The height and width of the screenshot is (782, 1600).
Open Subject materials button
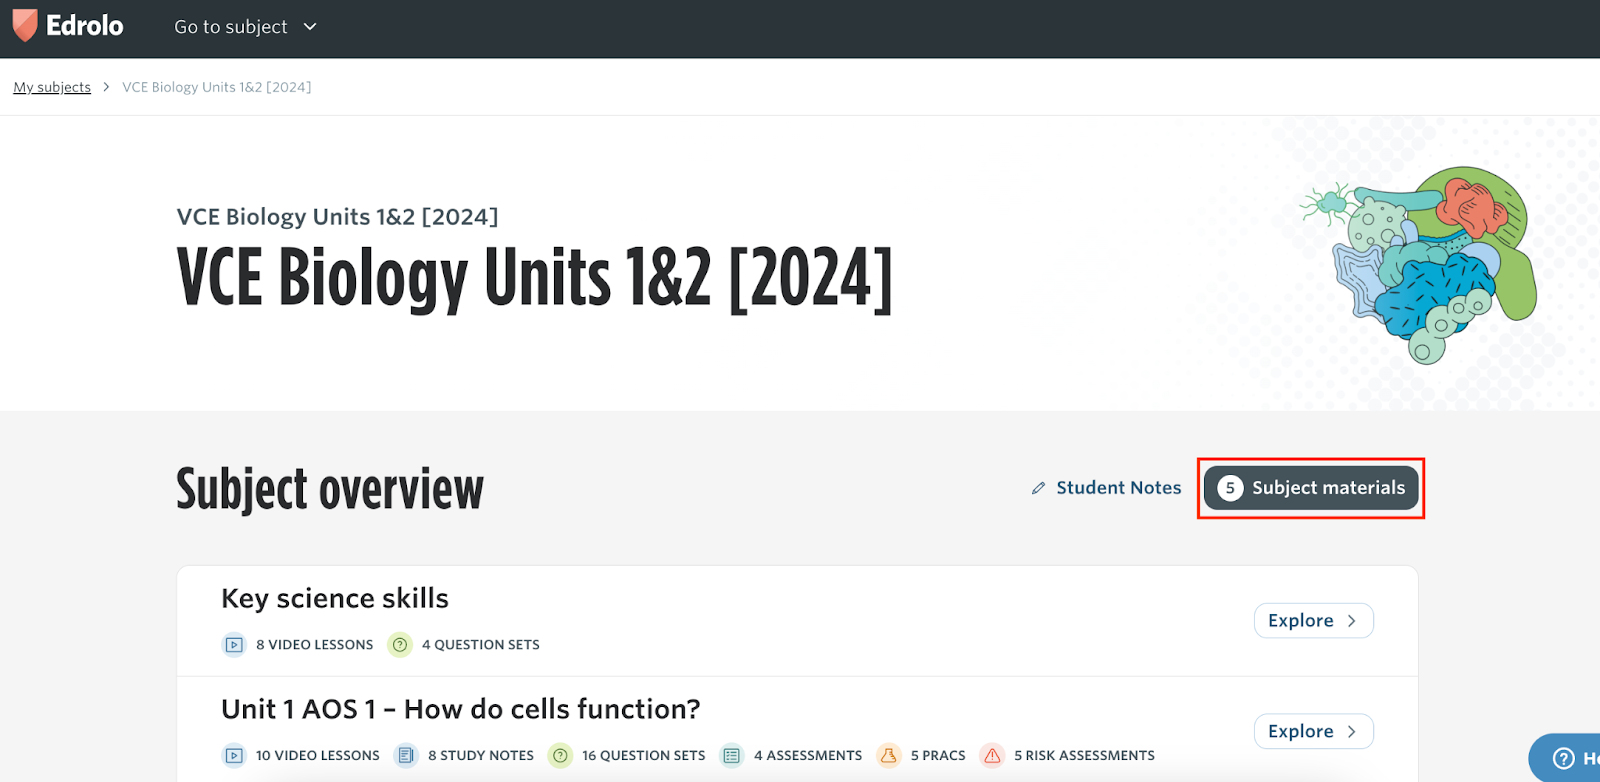tap(1311, 488)
